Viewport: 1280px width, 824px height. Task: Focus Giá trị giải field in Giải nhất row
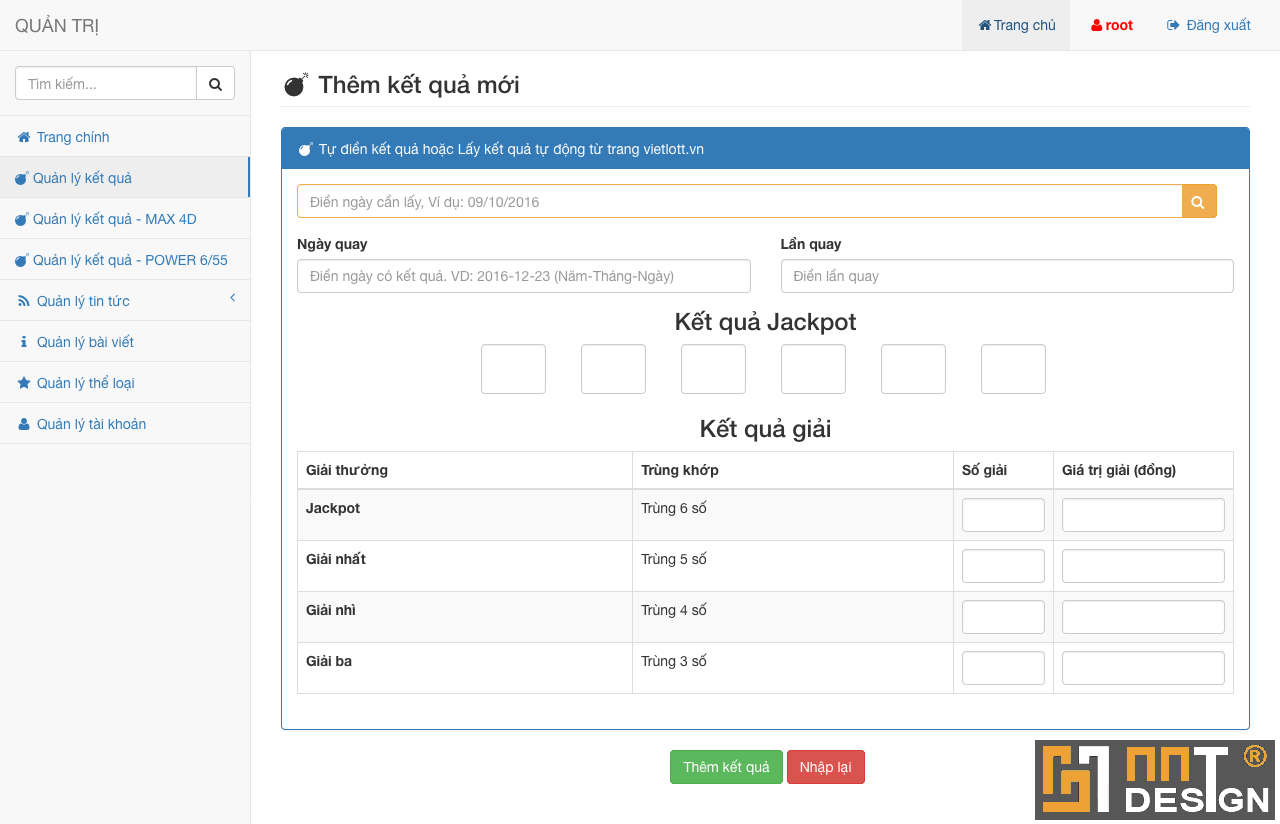(1143, 566)
